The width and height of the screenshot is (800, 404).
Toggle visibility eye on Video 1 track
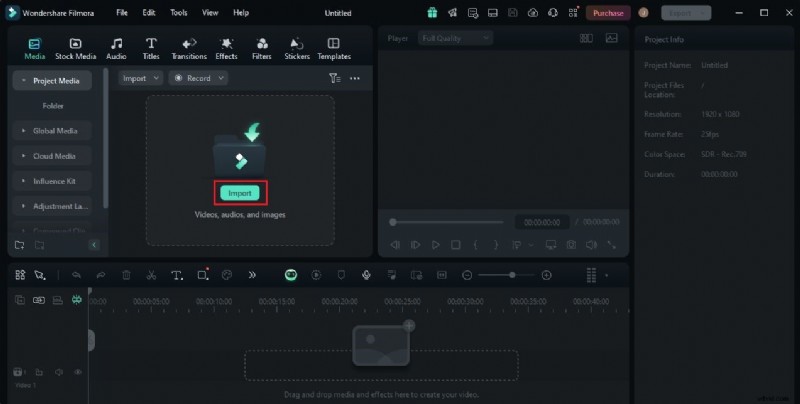pos(78,372)
